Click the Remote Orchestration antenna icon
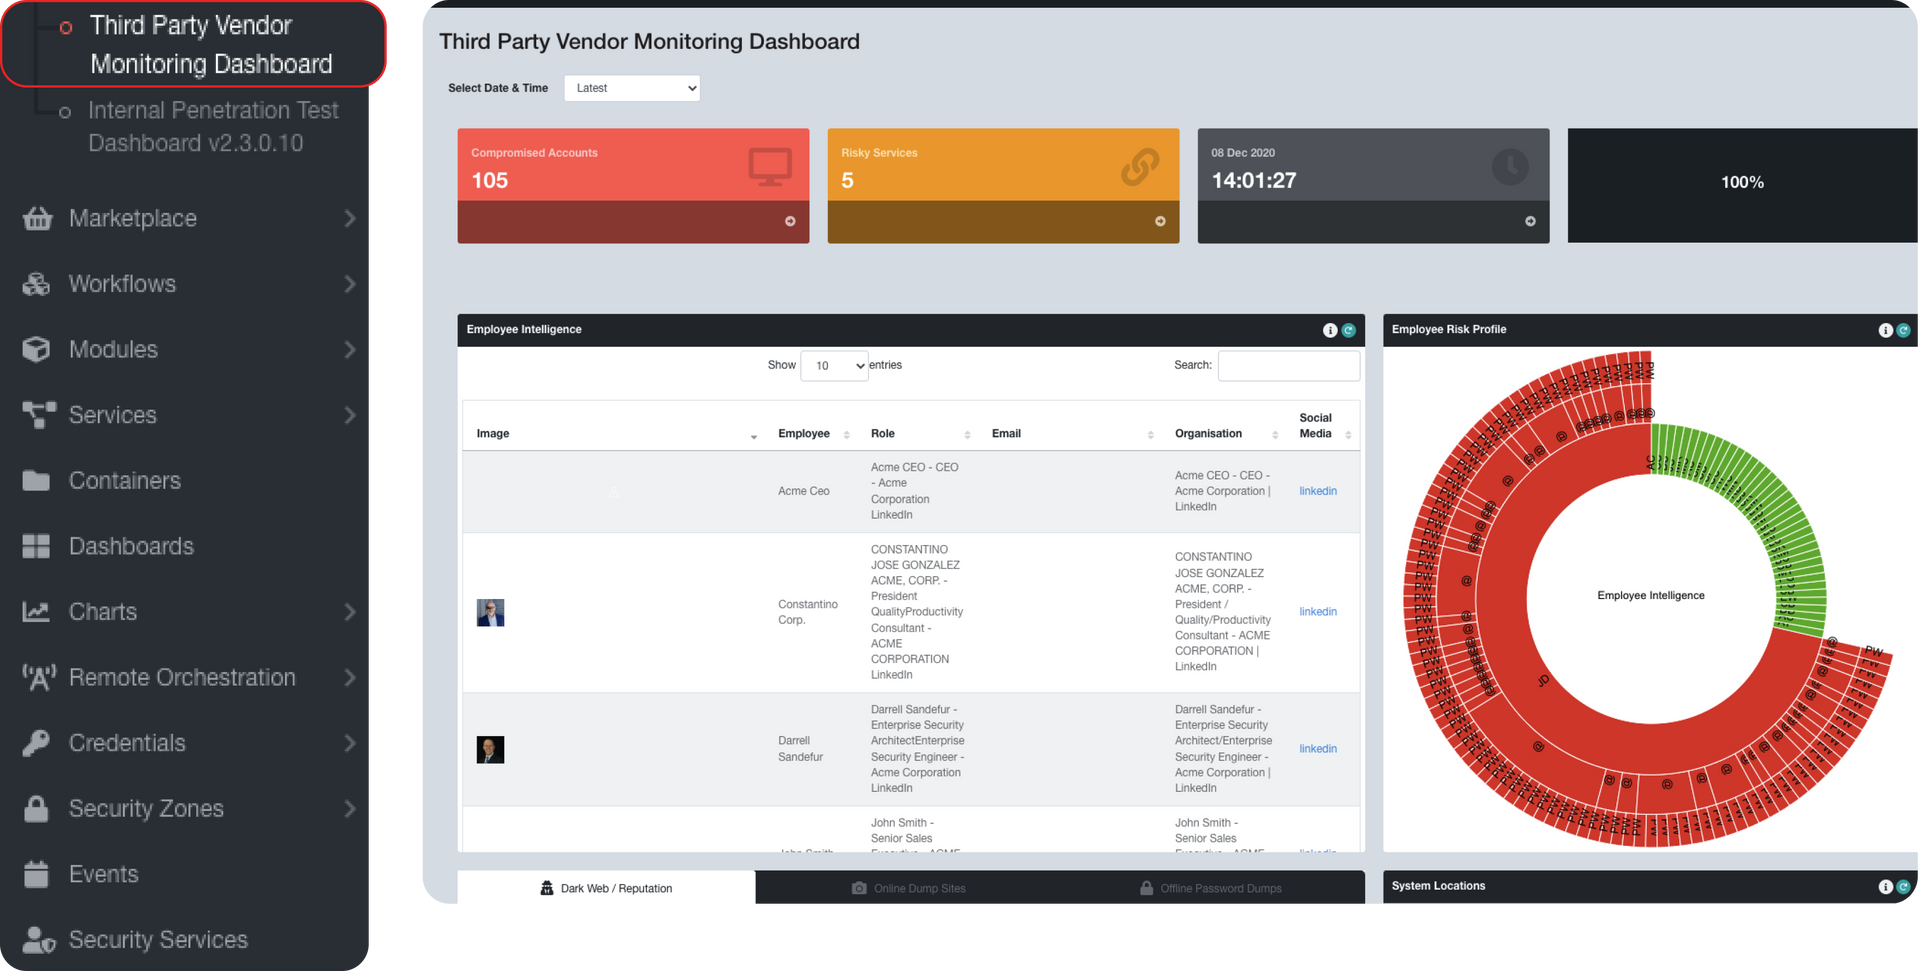 [39, 678]
